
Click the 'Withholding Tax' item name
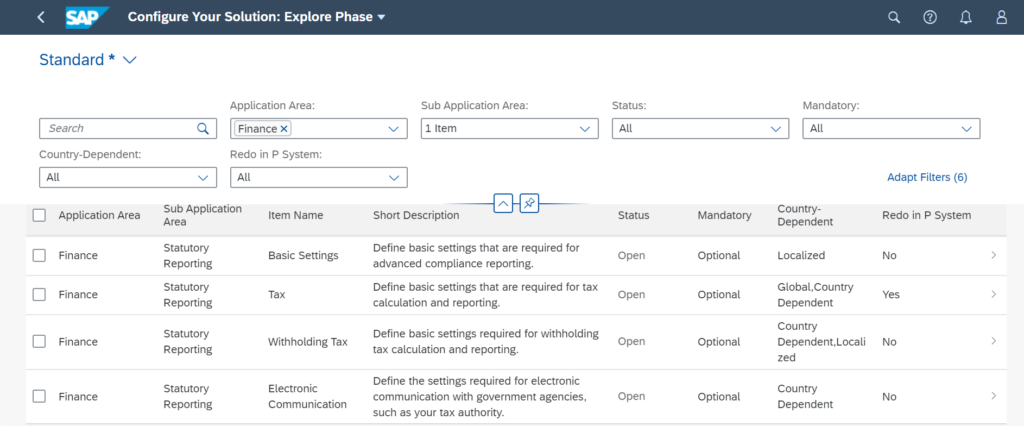pyautogui.click(x=308, y=341)
